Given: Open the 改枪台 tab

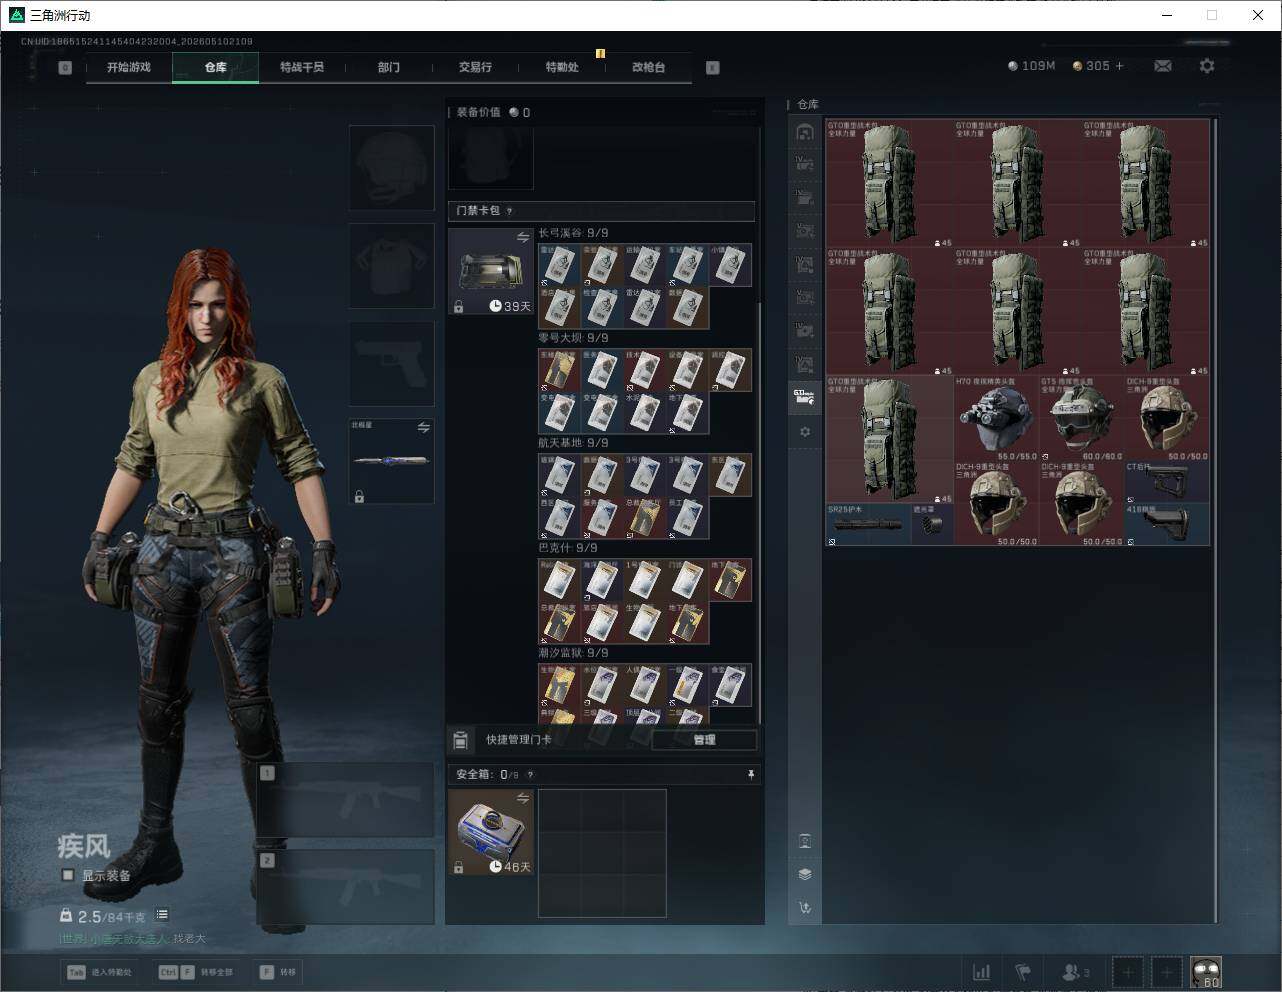Looking at the screenshot, I should (x=648, y=67).
